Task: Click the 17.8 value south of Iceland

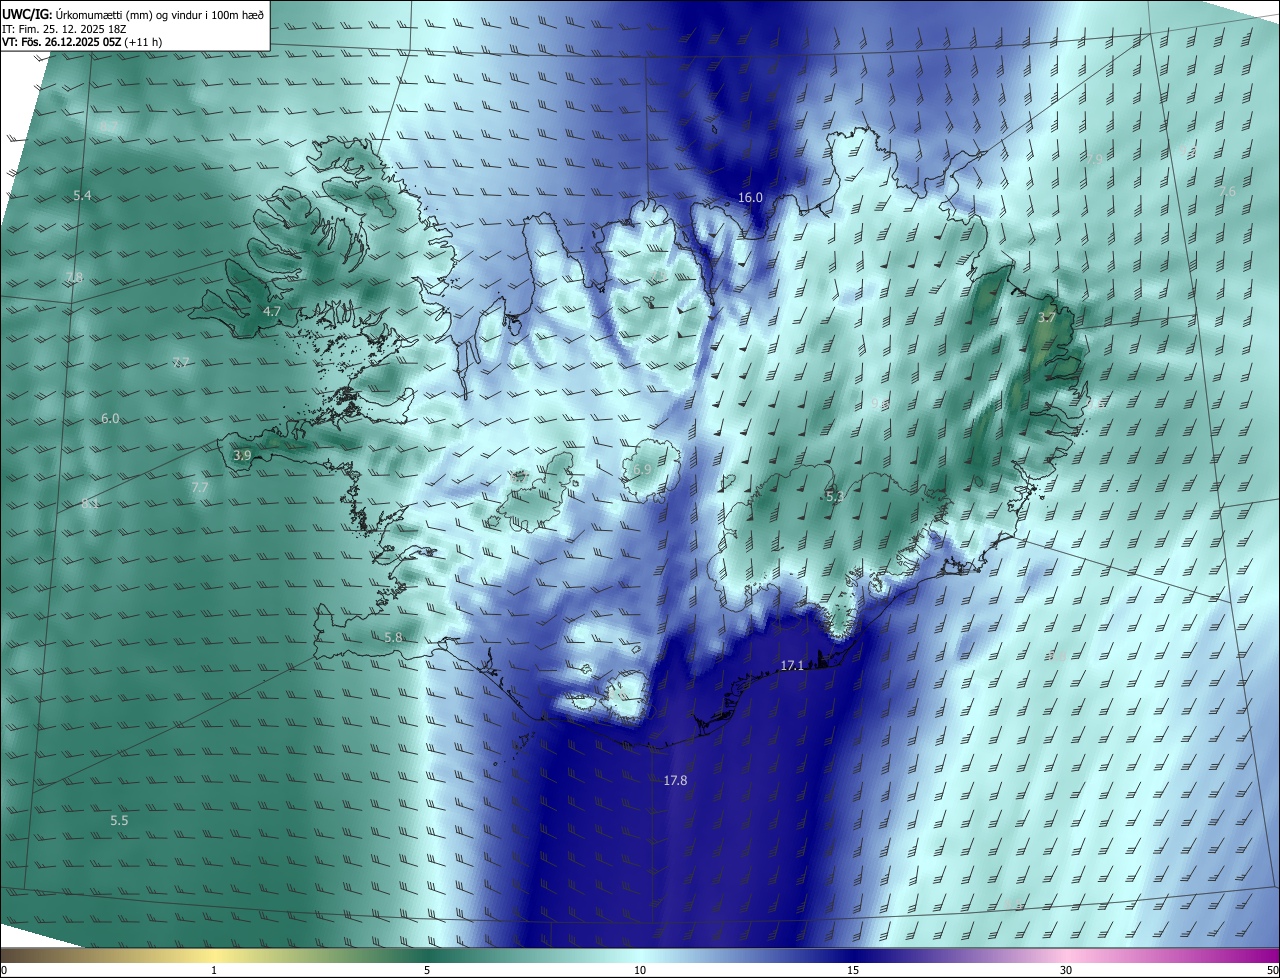Action: pyautogui.click(x=675, y=780)
